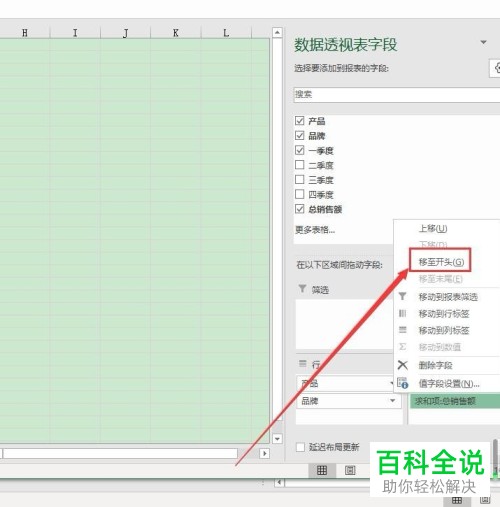This screenshot has width=500, height=507.
Task: Select column K header
Action: [x=176, y=33]
